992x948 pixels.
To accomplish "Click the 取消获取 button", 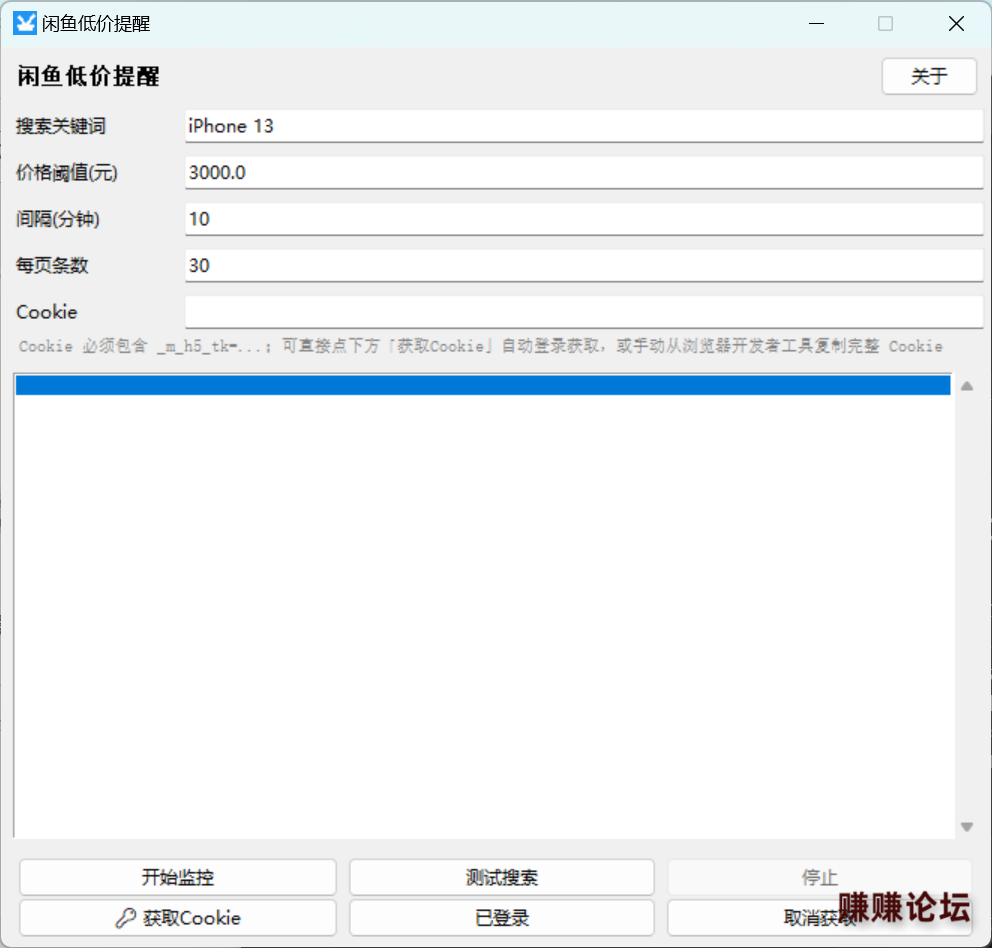I will 819,918.
